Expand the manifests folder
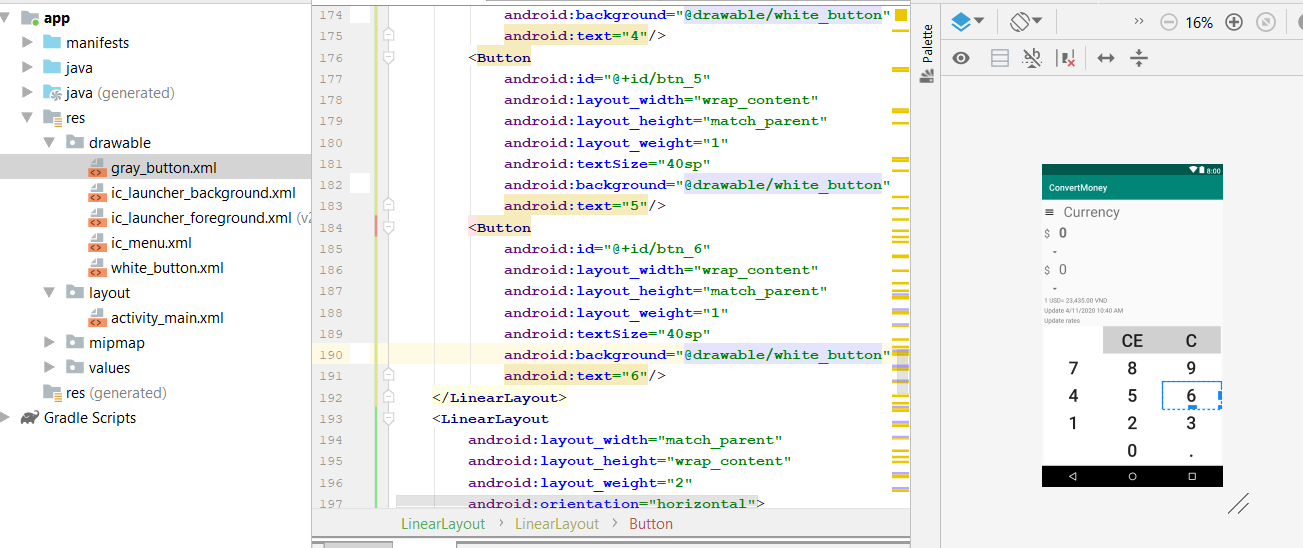1303x548 pixels. 27,43
